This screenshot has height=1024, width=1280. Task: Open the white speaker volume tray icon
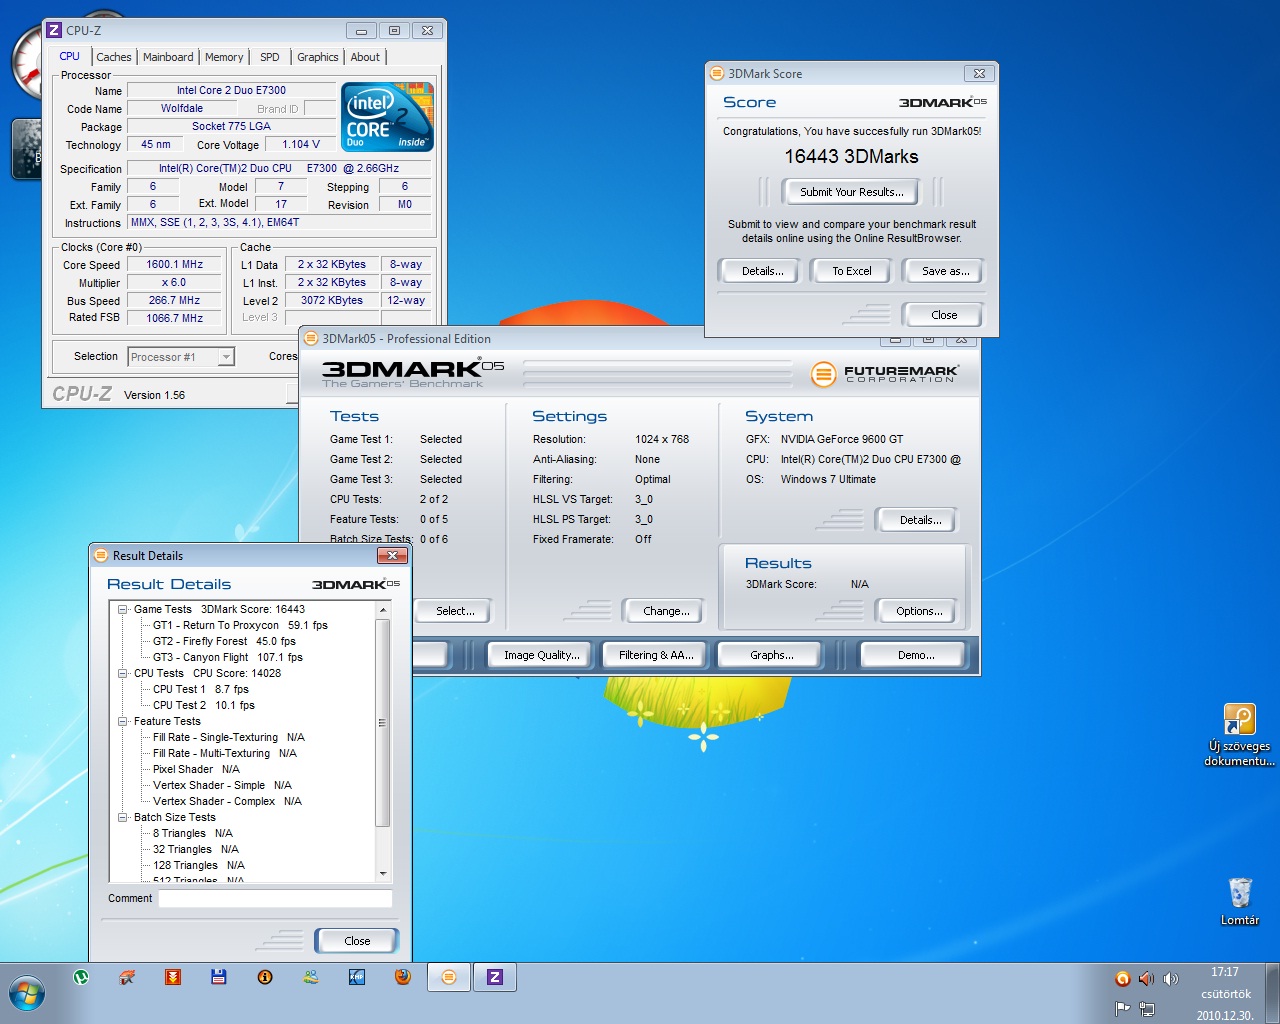pyautogui.click(x=1171, y=979)
